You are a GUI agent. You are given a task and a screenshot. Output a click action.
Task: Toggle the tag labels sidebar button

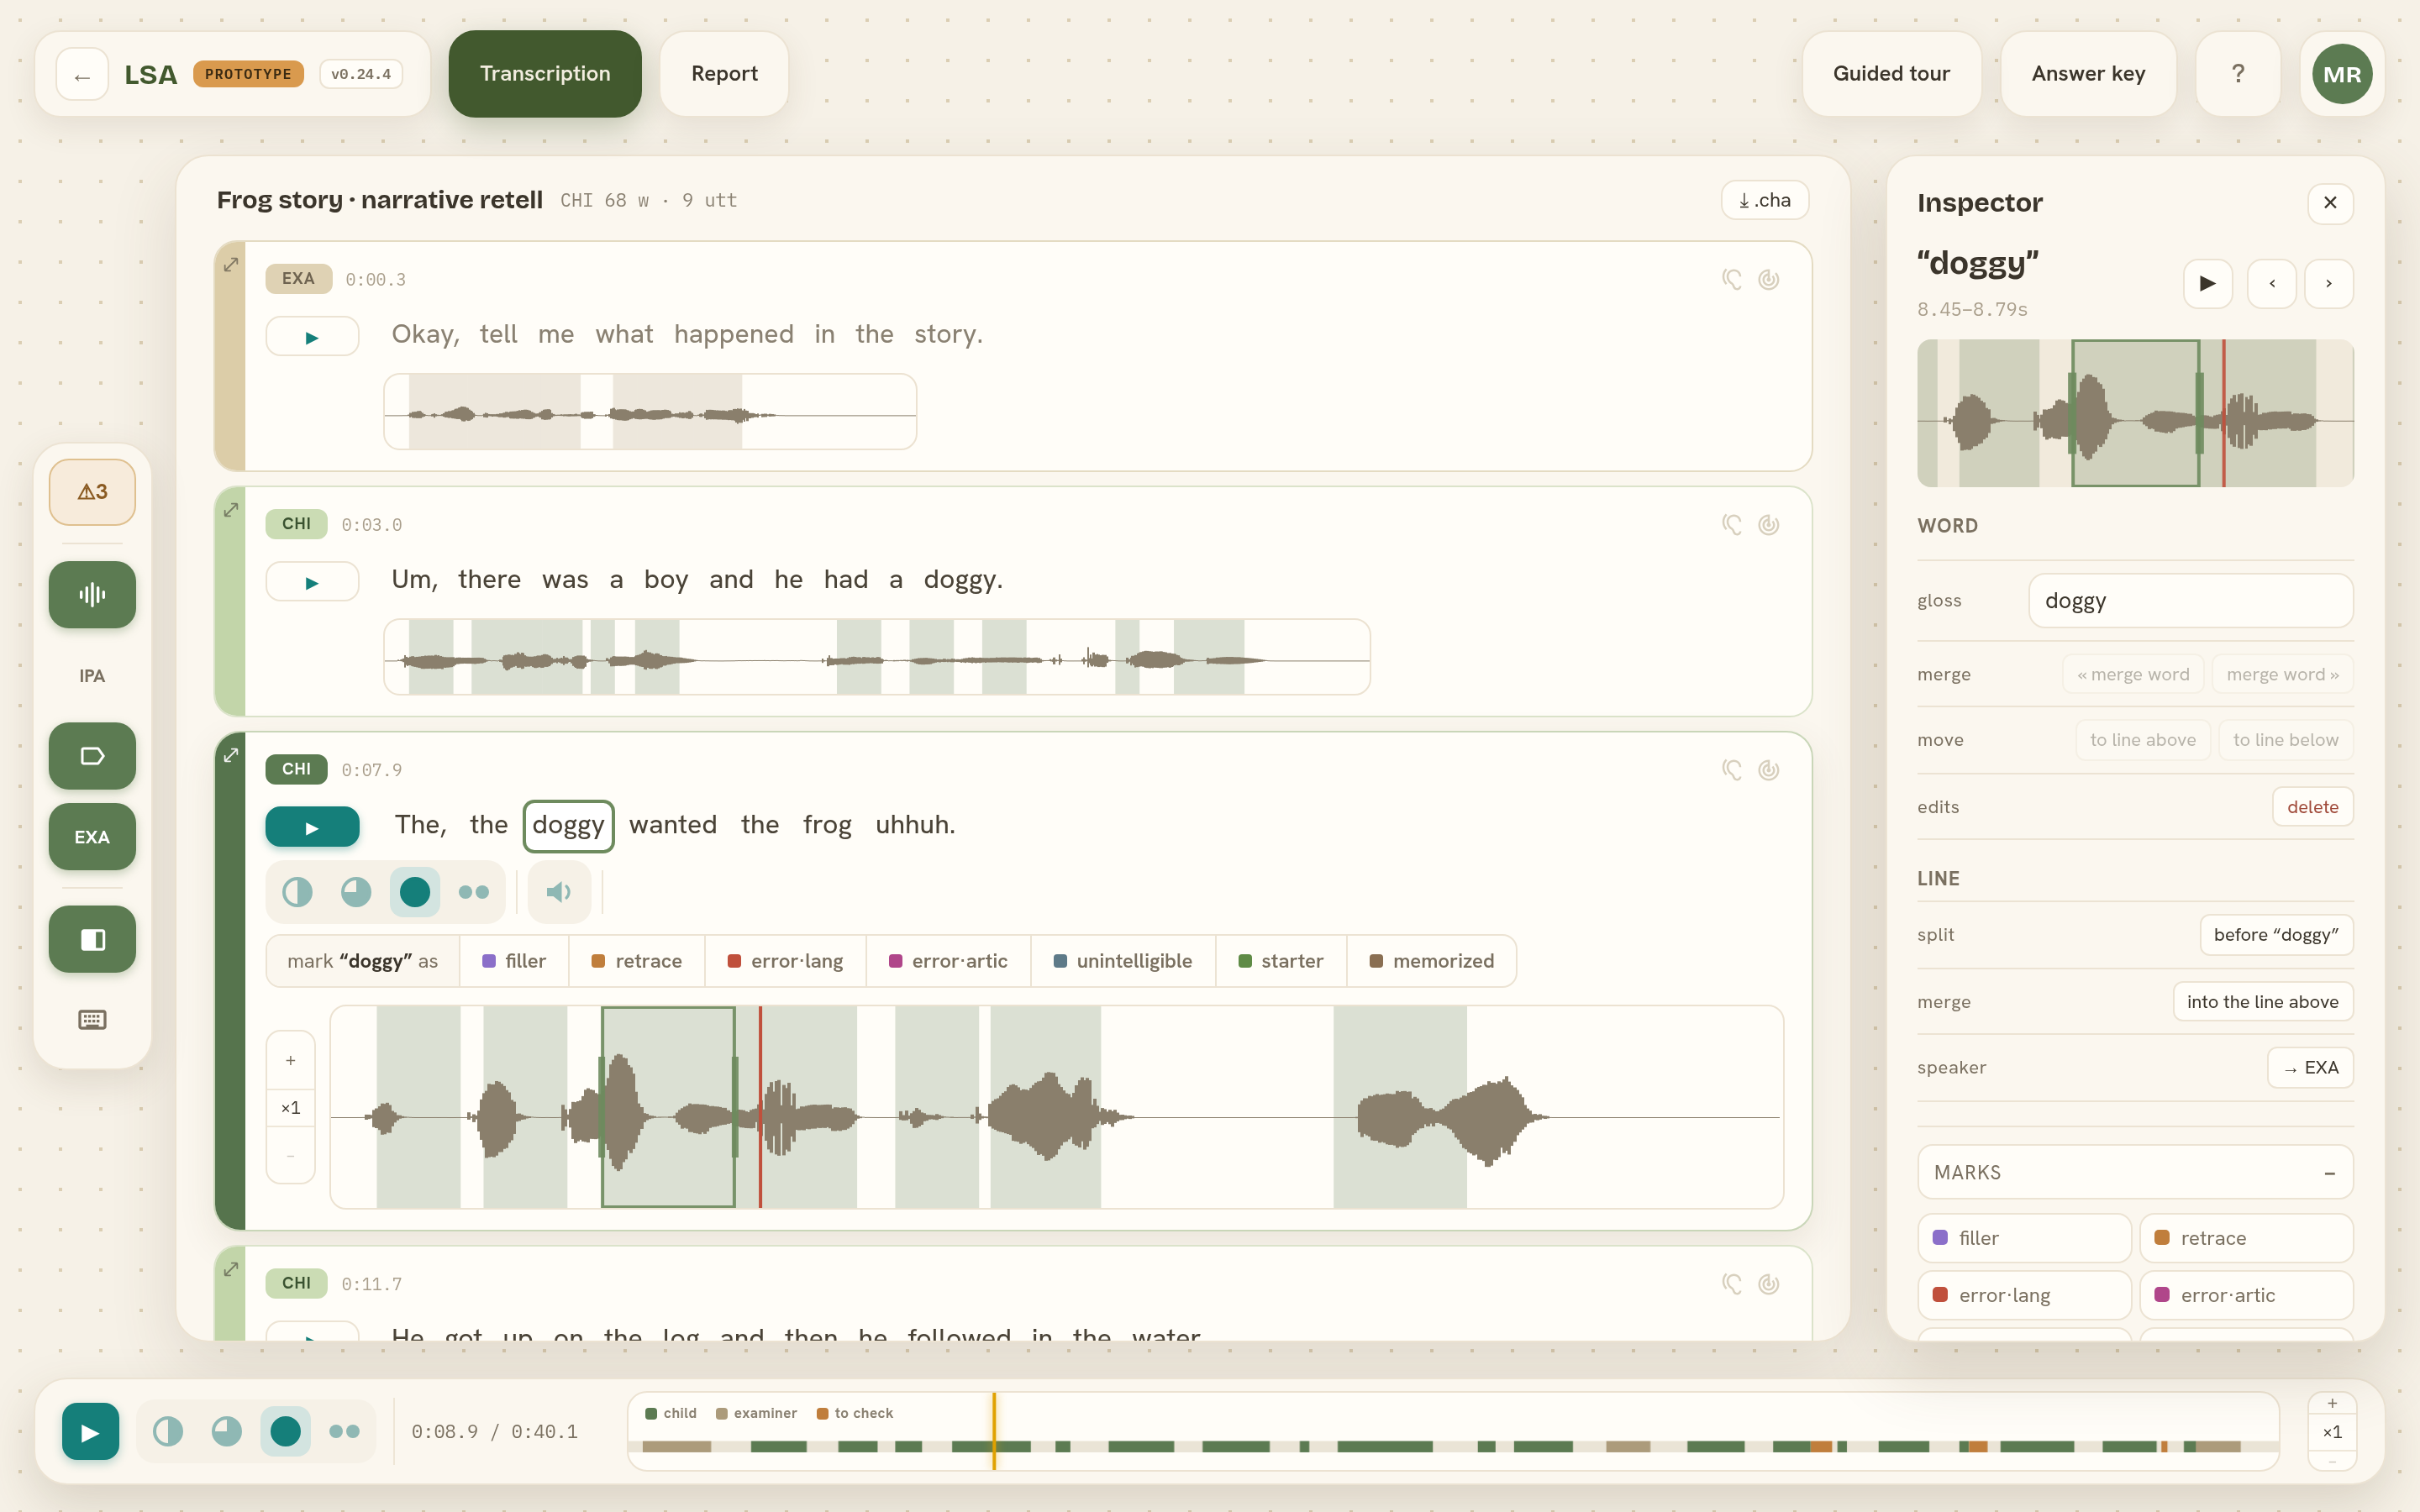[92, 756]
